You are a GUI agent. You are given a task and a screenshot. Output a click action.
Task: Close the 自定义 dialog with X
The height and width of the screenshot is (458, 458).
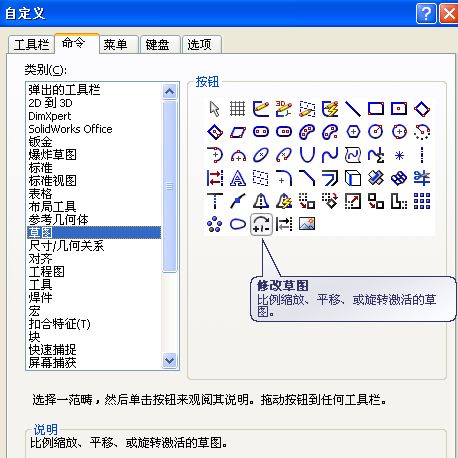point(449,14)
